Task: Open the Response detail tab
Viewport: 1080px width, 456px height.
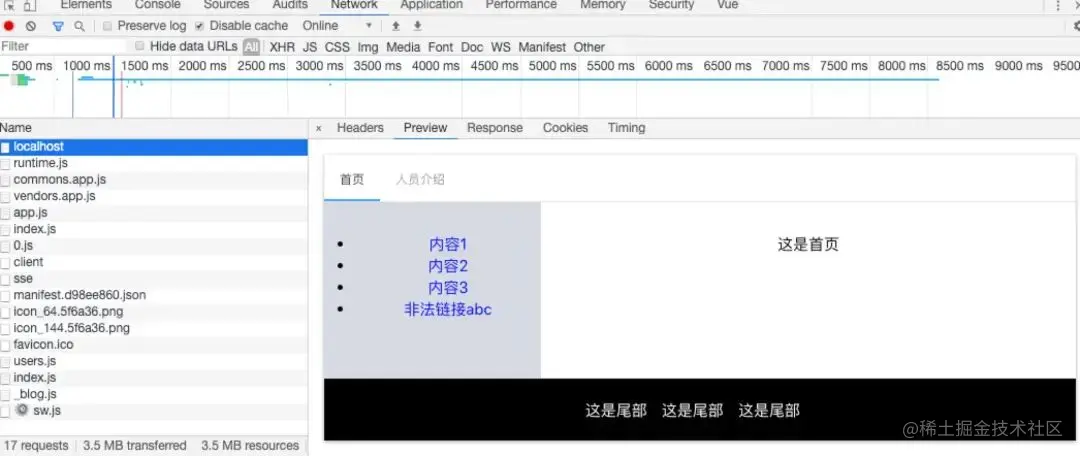Action: (495, 127)
